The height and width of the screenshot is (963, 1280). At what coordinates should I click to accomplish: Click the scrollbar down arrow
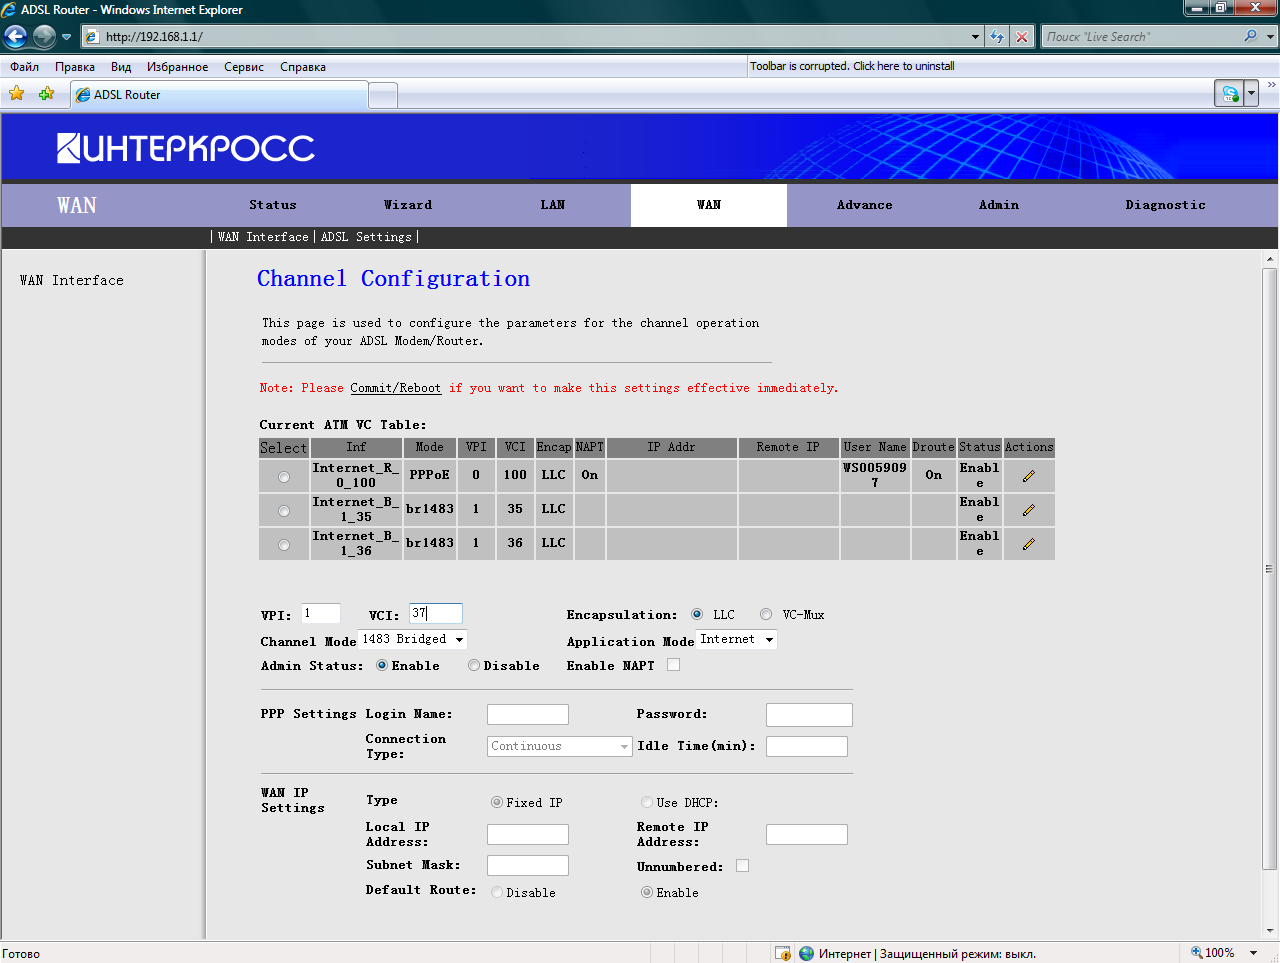point(1270,930)
